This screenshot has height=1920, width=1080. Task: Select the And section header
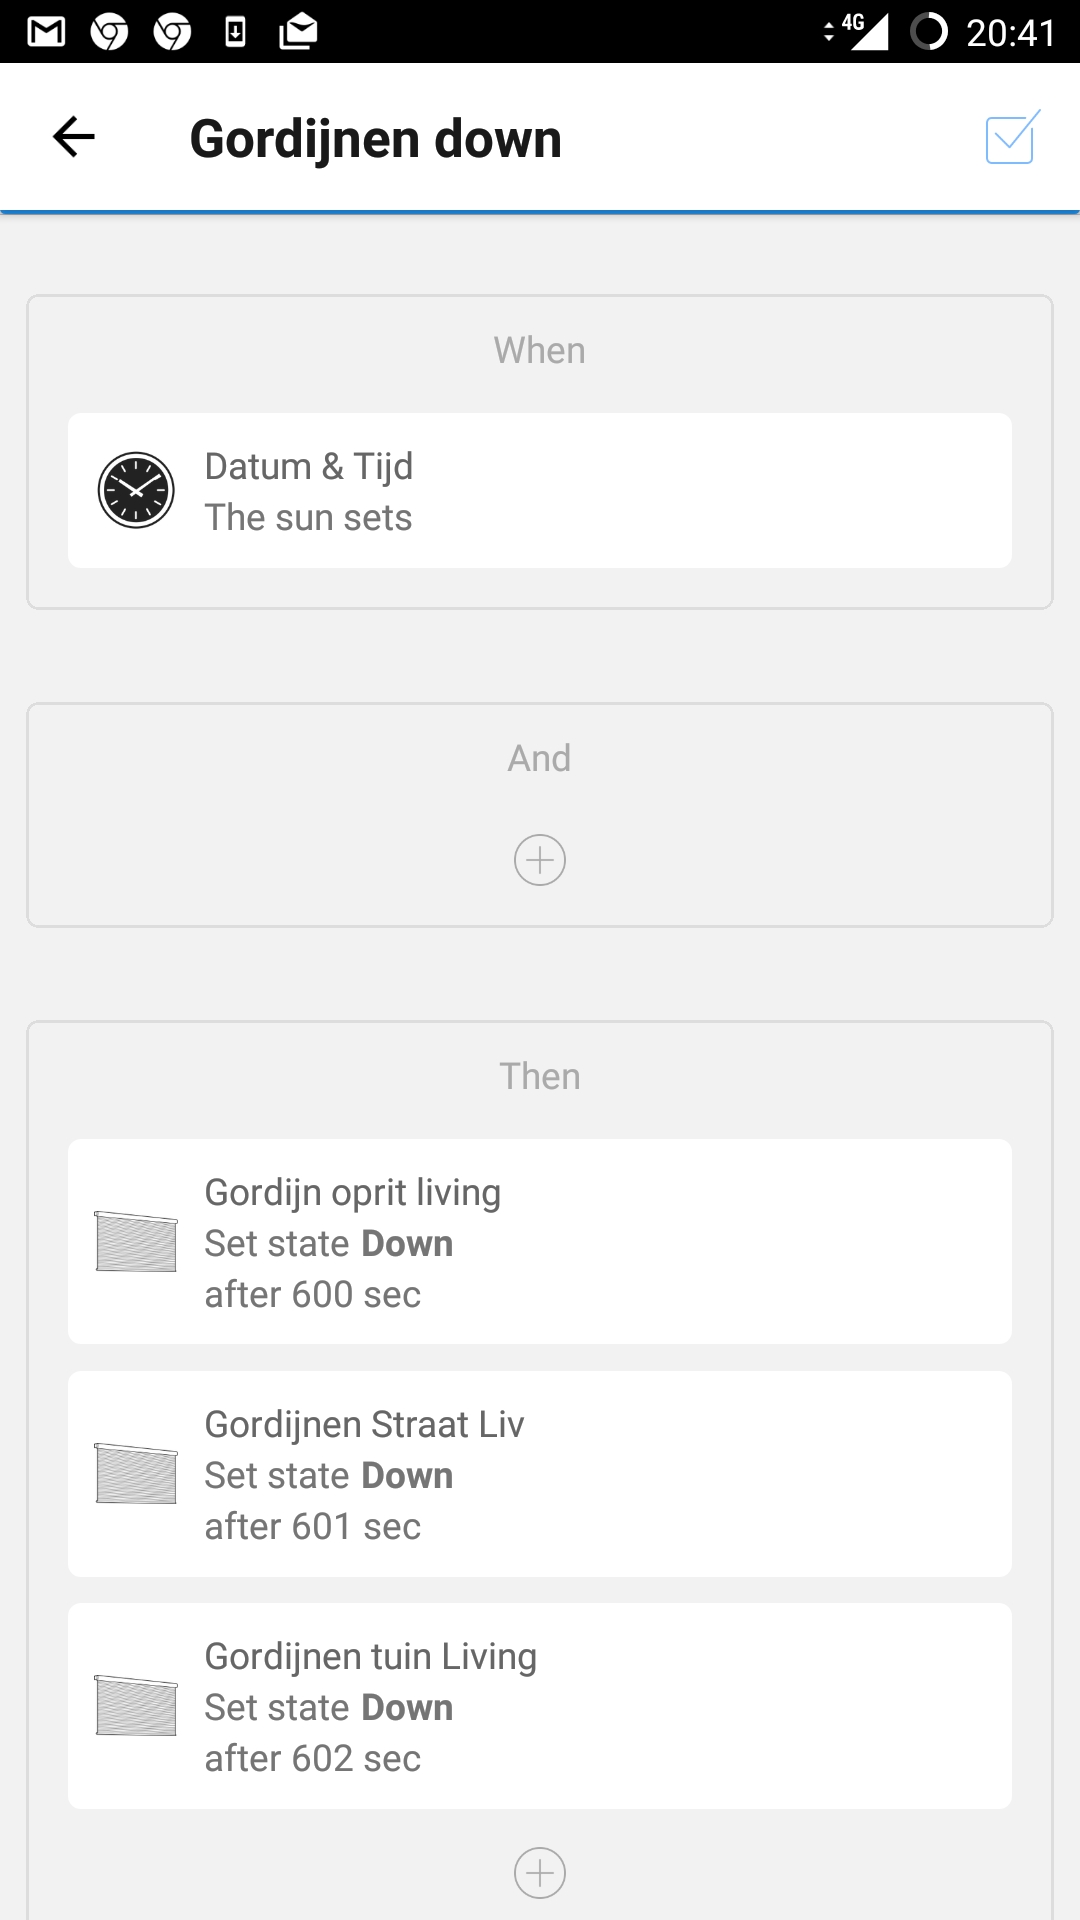(540, 759)
